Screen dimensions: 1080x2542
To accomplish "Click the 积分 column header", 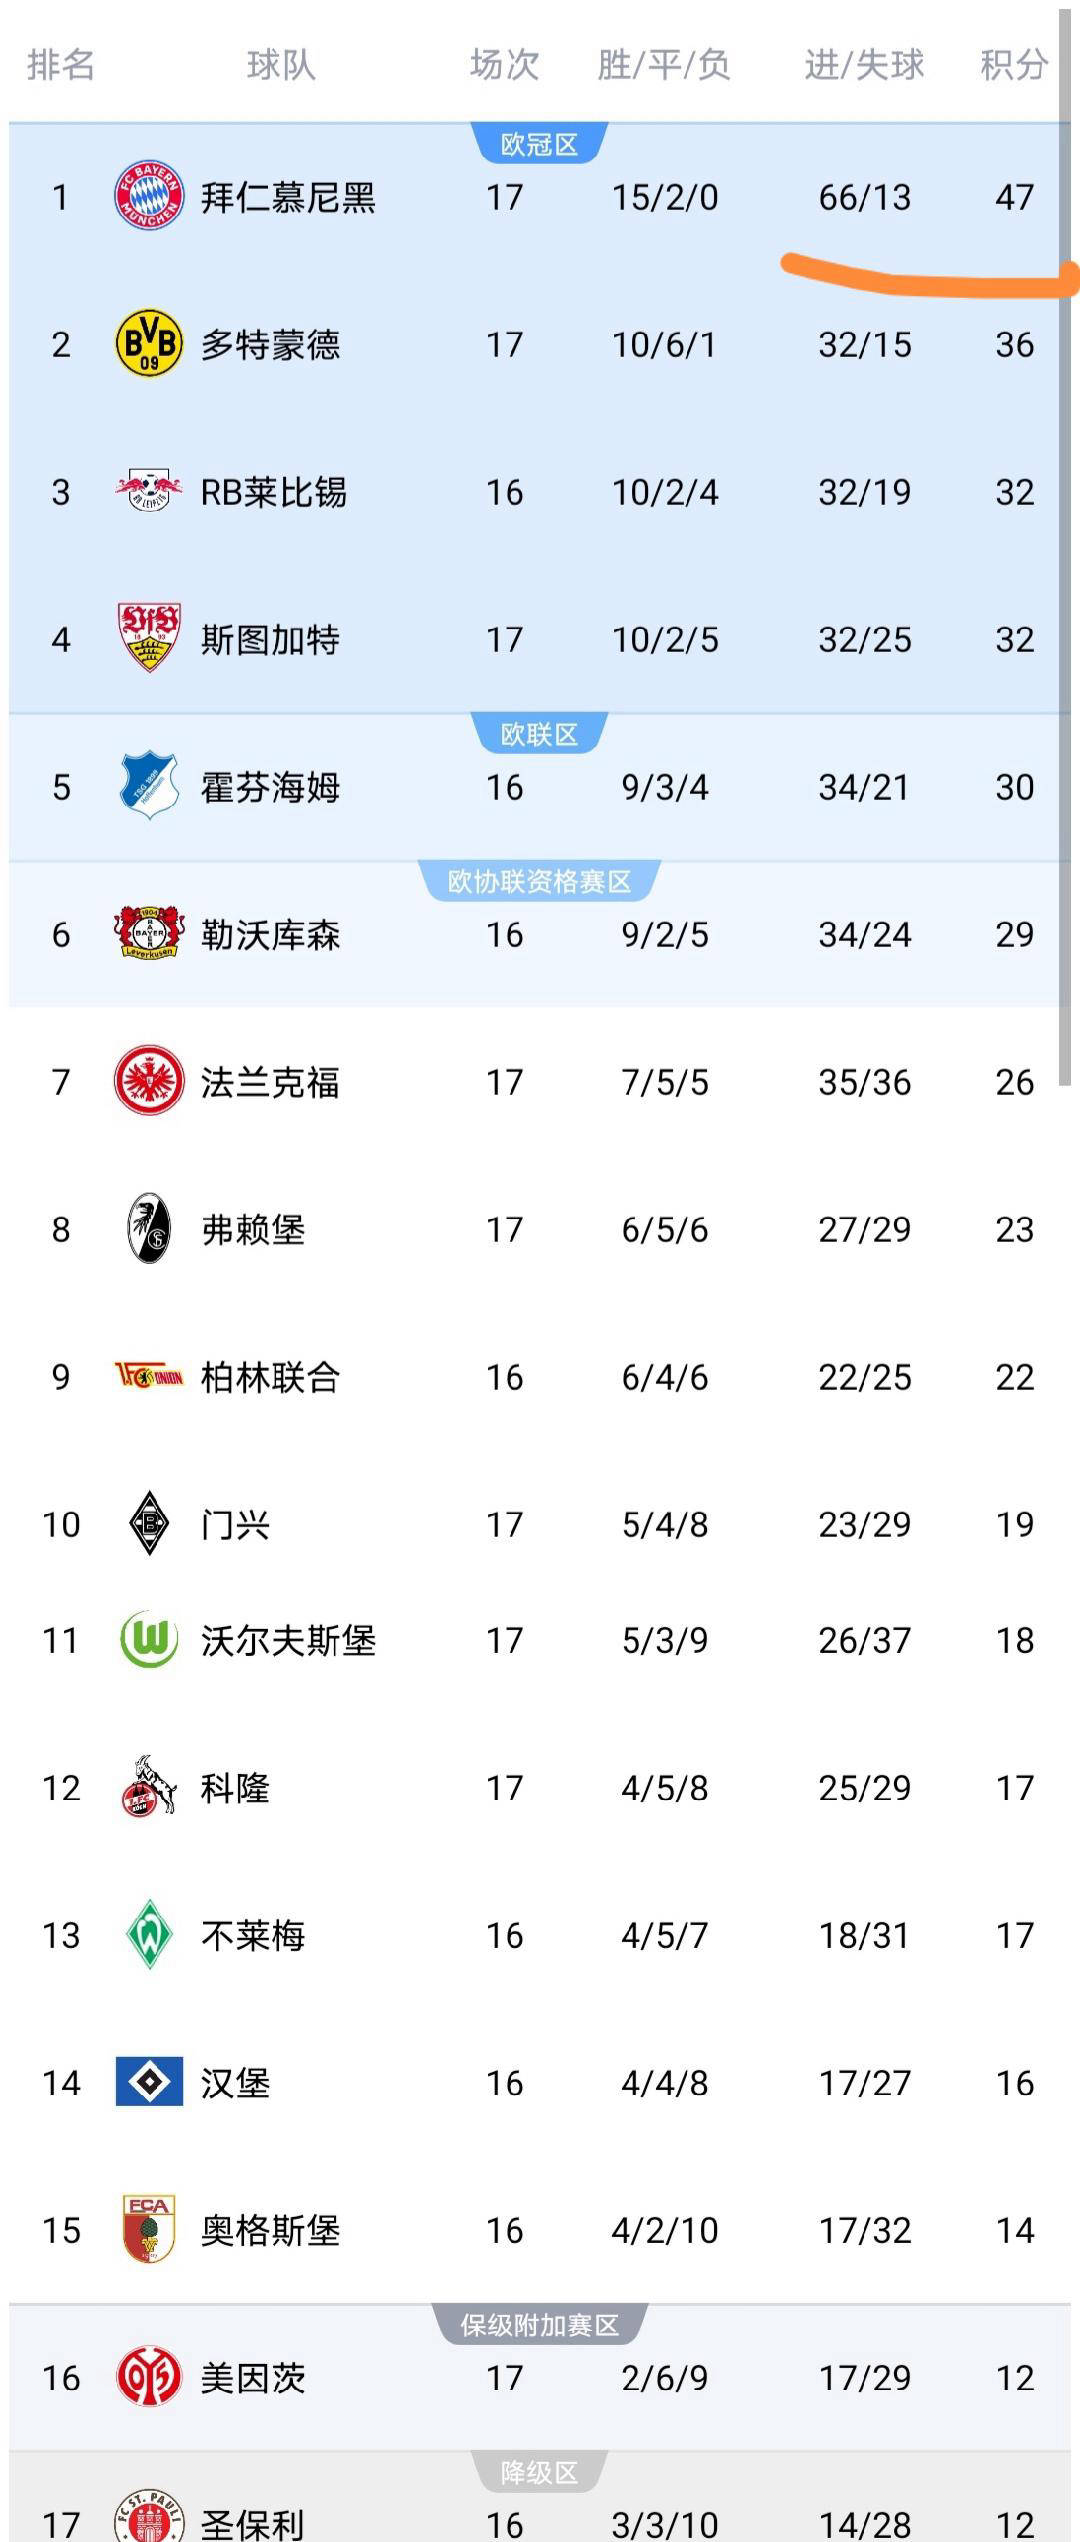I will (1013, 65).
